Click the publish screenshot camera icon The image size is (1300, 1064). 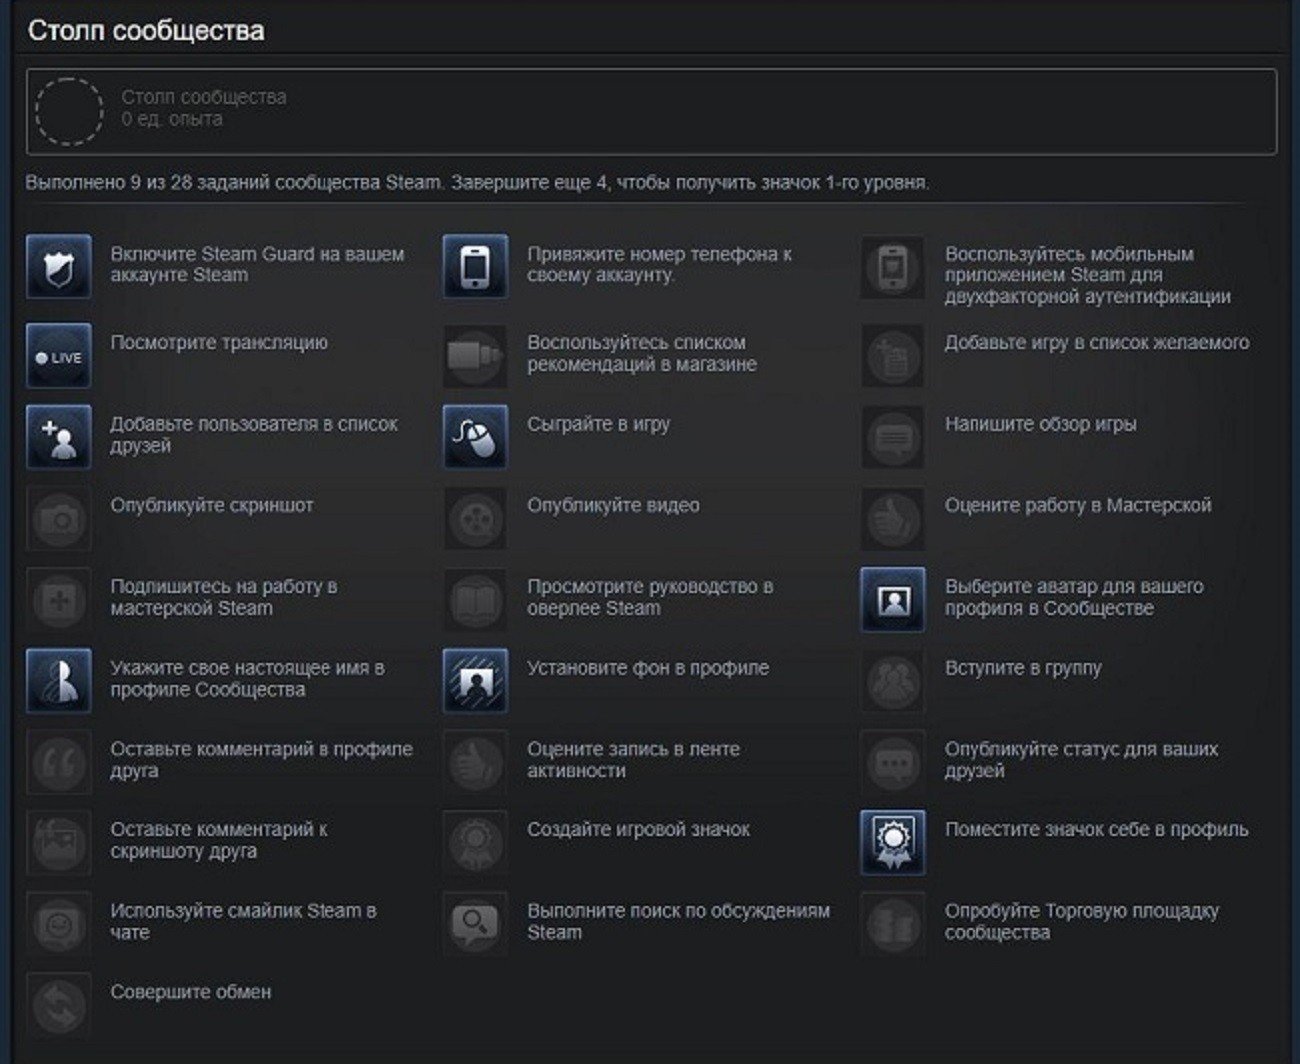tap(59, 518)
